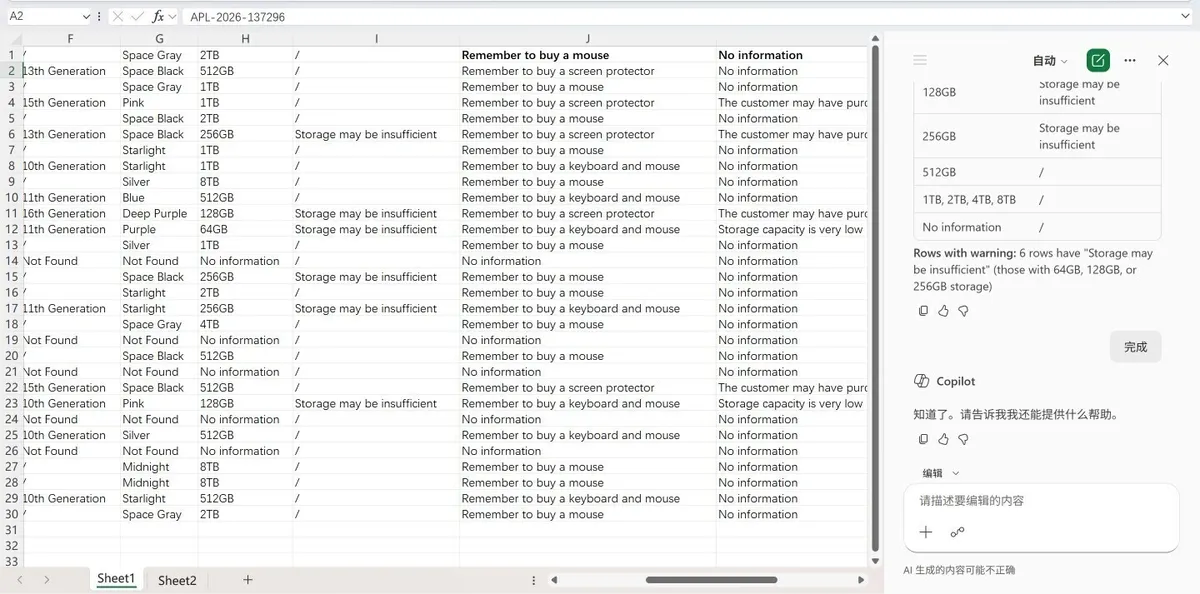The height and width of the screenshot is (594, 1200).
Task: Expand the formula bar with right-side chevron
Action: (x=1186, y=17)
